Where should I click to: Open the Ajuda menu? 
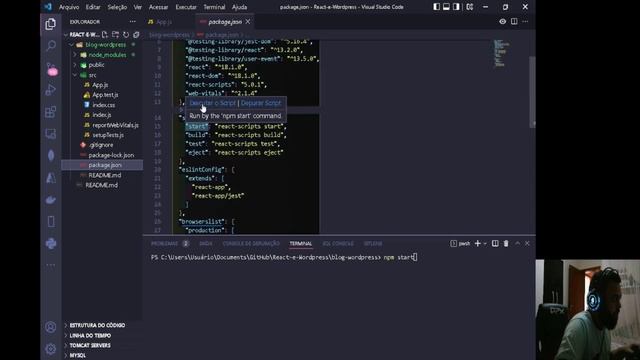point(239,7)
